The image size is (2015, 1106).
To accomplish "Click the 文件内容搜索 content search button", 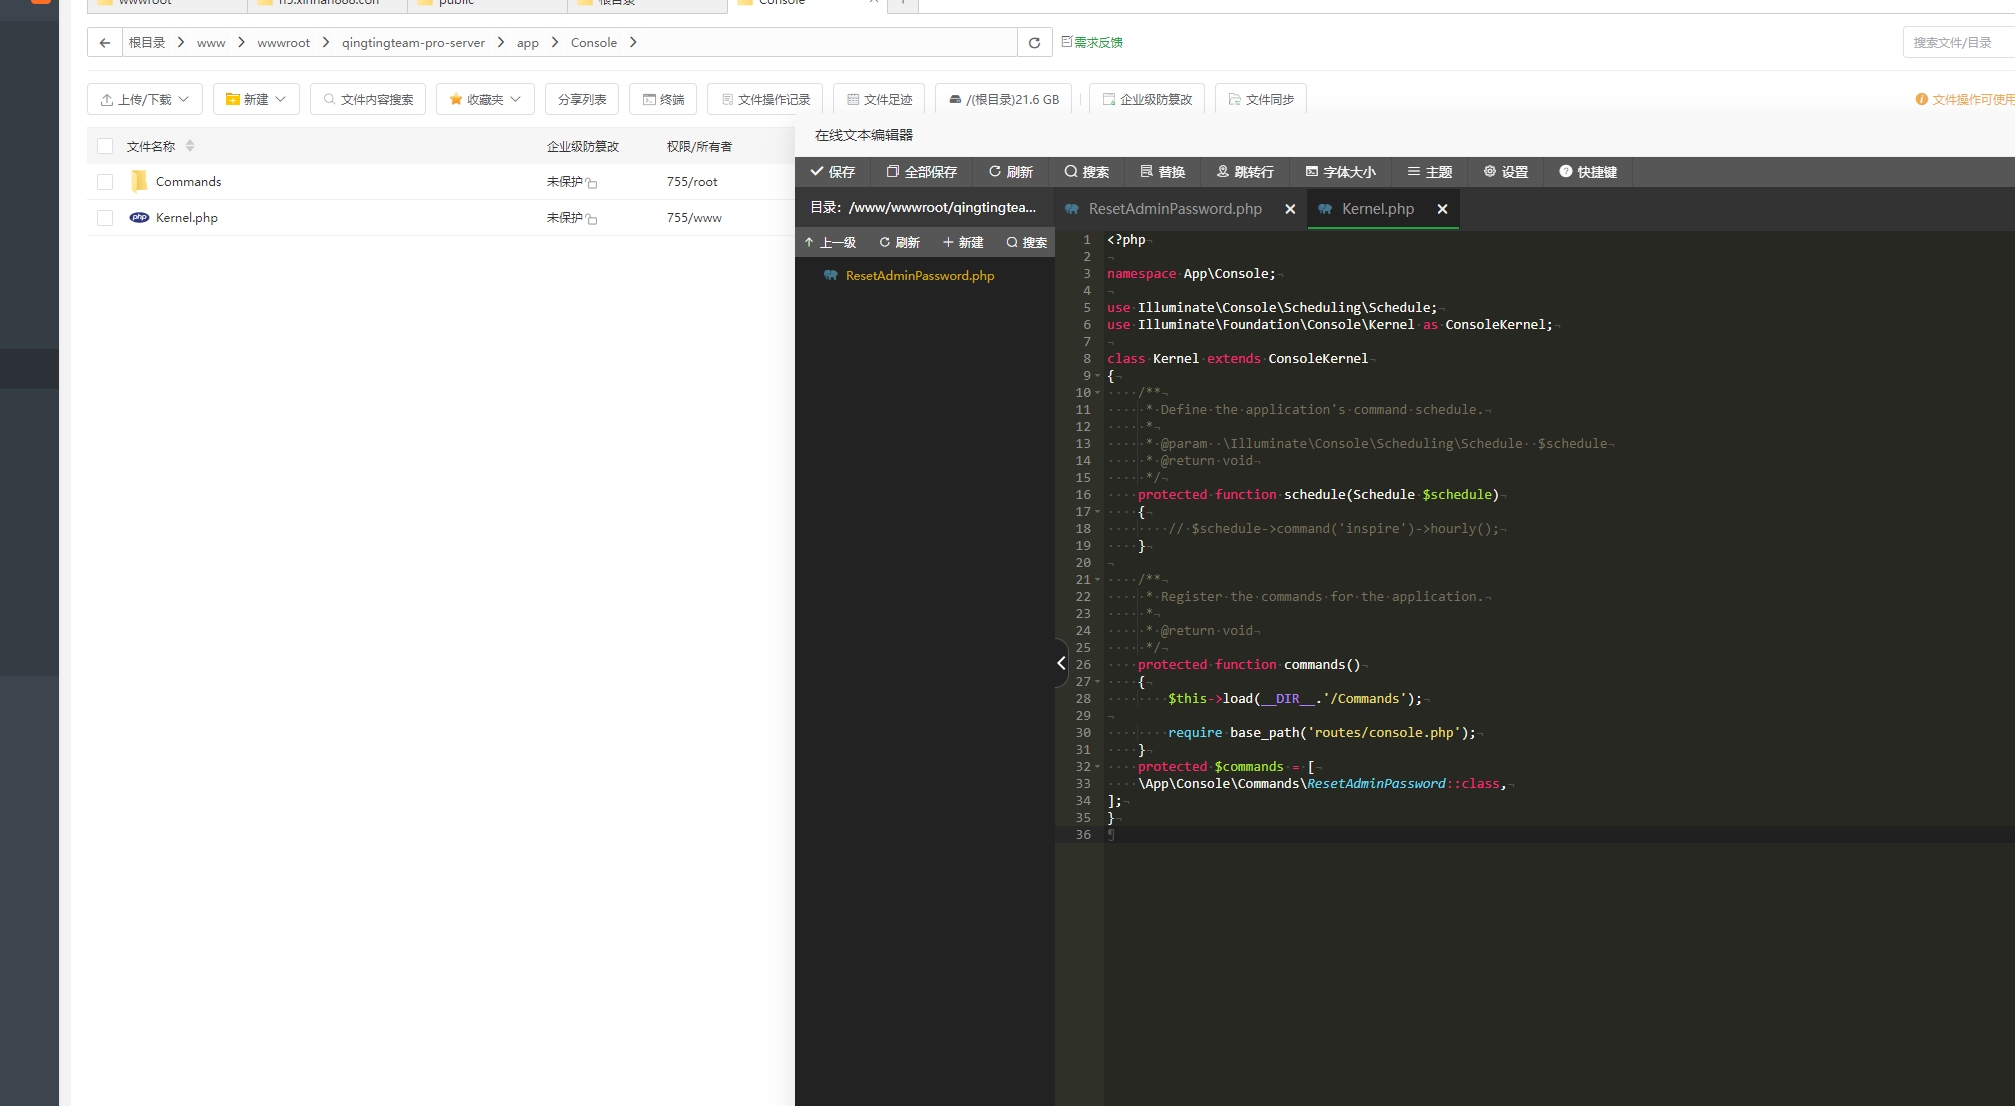I will pyautogui.click(x=368, y=99).
